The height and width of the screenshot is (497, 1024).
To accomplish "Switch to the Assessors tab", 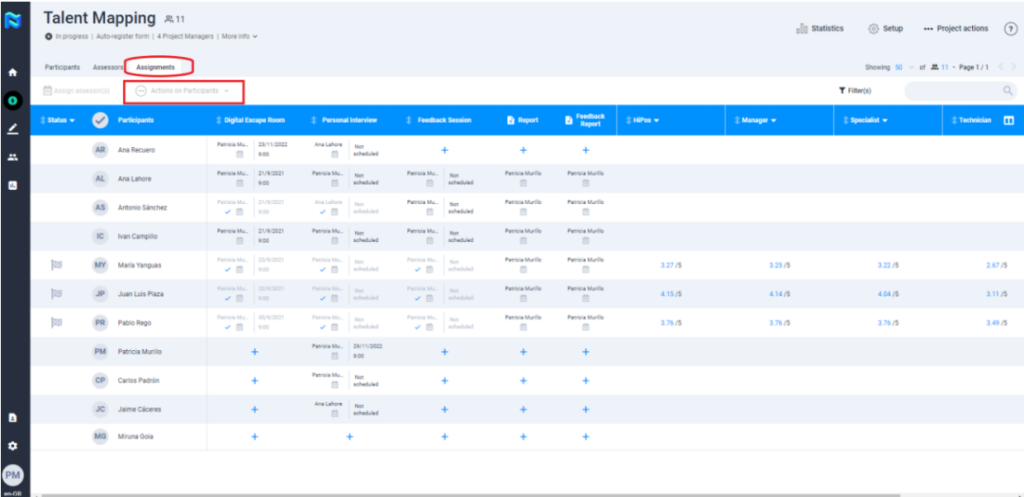I will [108, 68].
